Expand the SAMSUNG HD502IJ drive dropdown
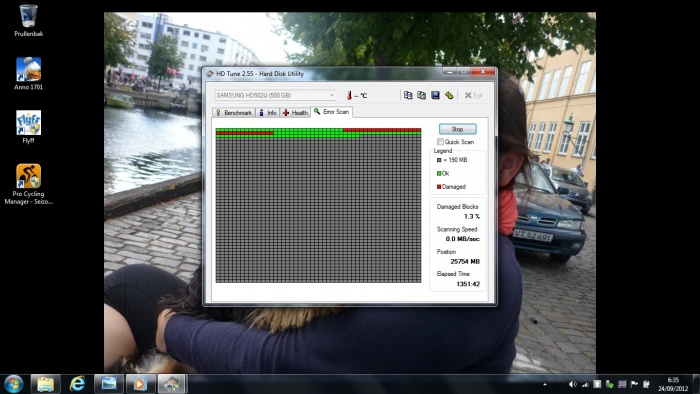The image size is (700, 394). (x=275, y=95)
